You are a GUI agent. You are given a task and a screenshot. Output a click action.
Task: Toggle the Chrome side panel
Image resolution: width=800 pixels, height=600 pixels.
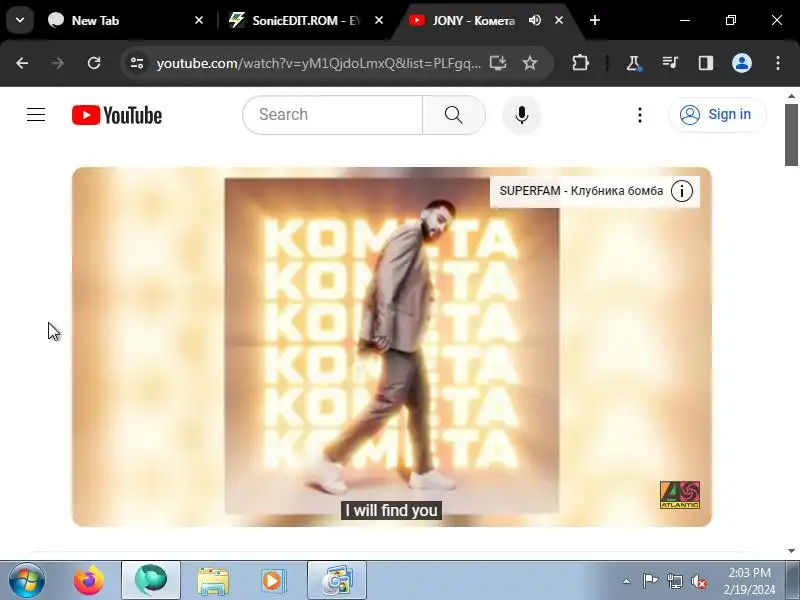706,63
